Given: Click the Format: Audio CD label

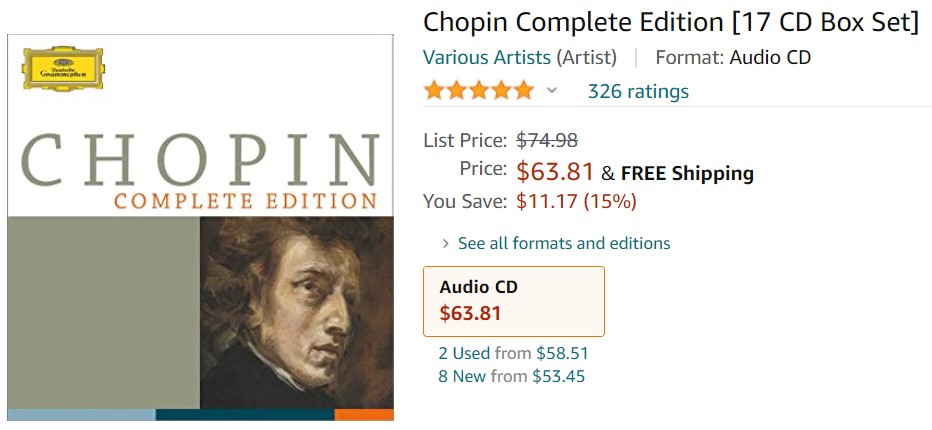Looking at the screenshot, I should (x=733, y=57).
